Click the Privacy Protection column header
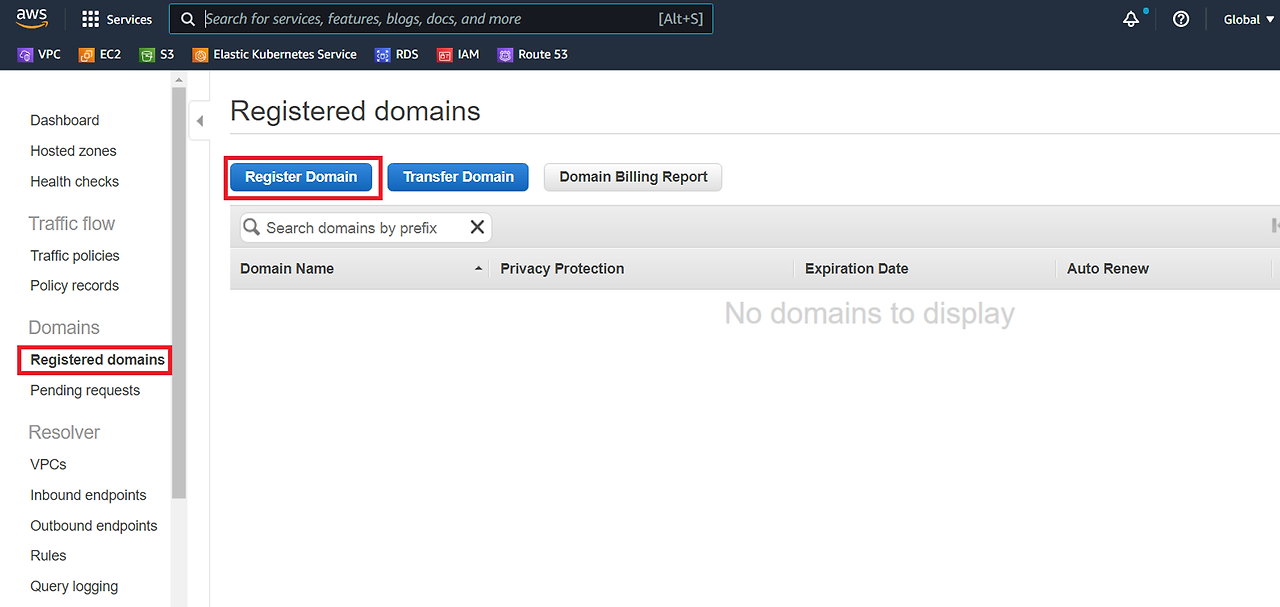 562,269
